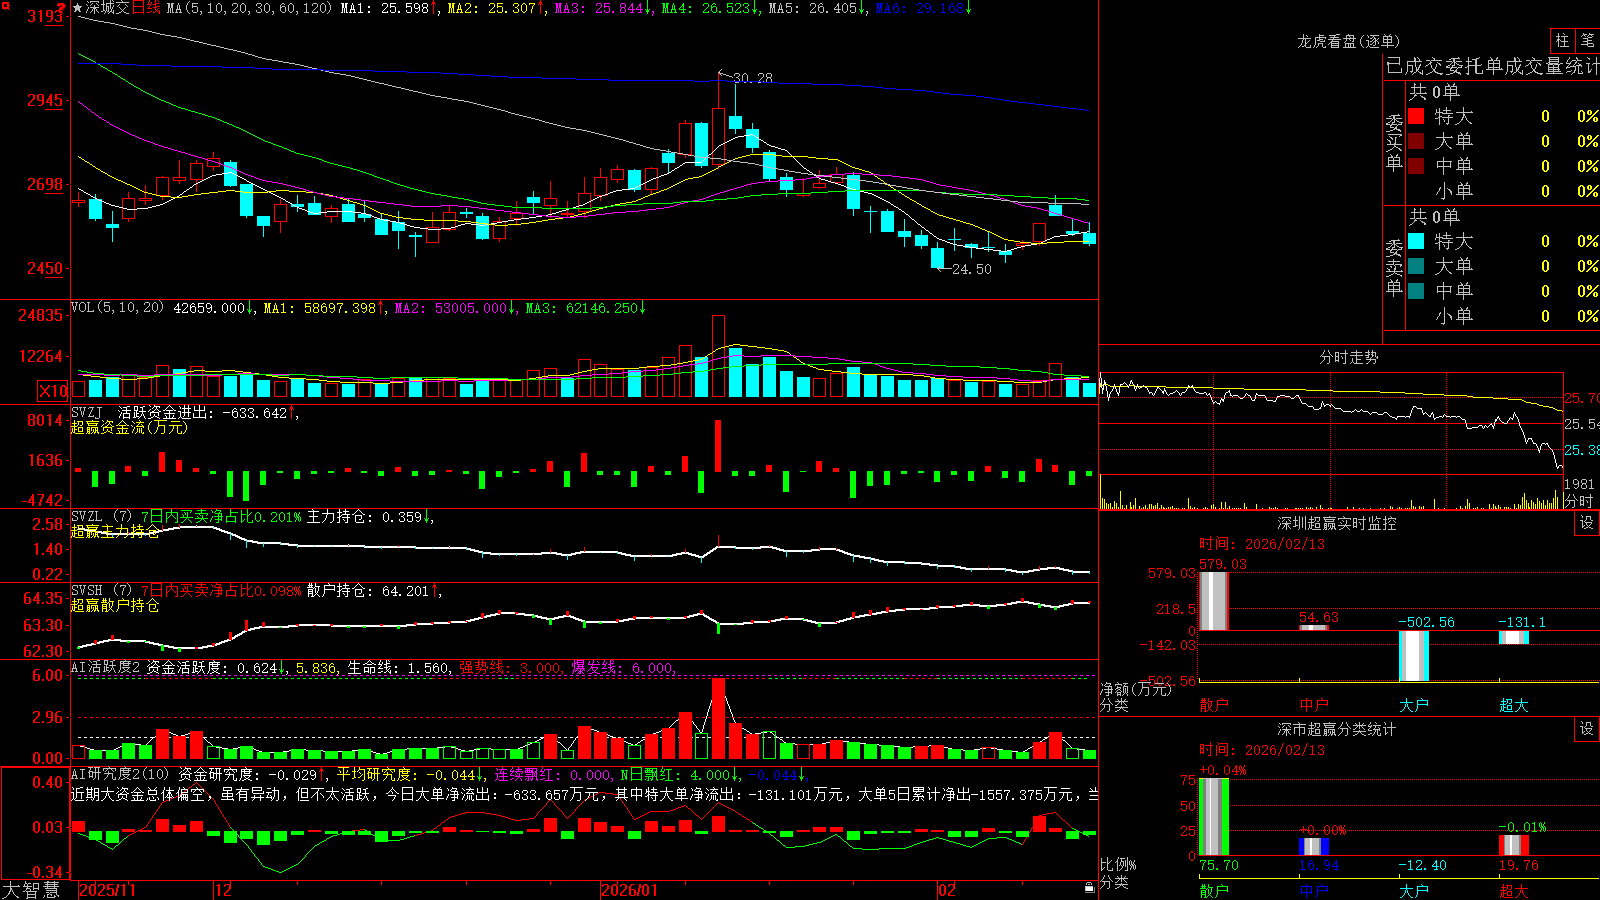Select the 2026/01 marker on timeline

[x=629, y=890]
